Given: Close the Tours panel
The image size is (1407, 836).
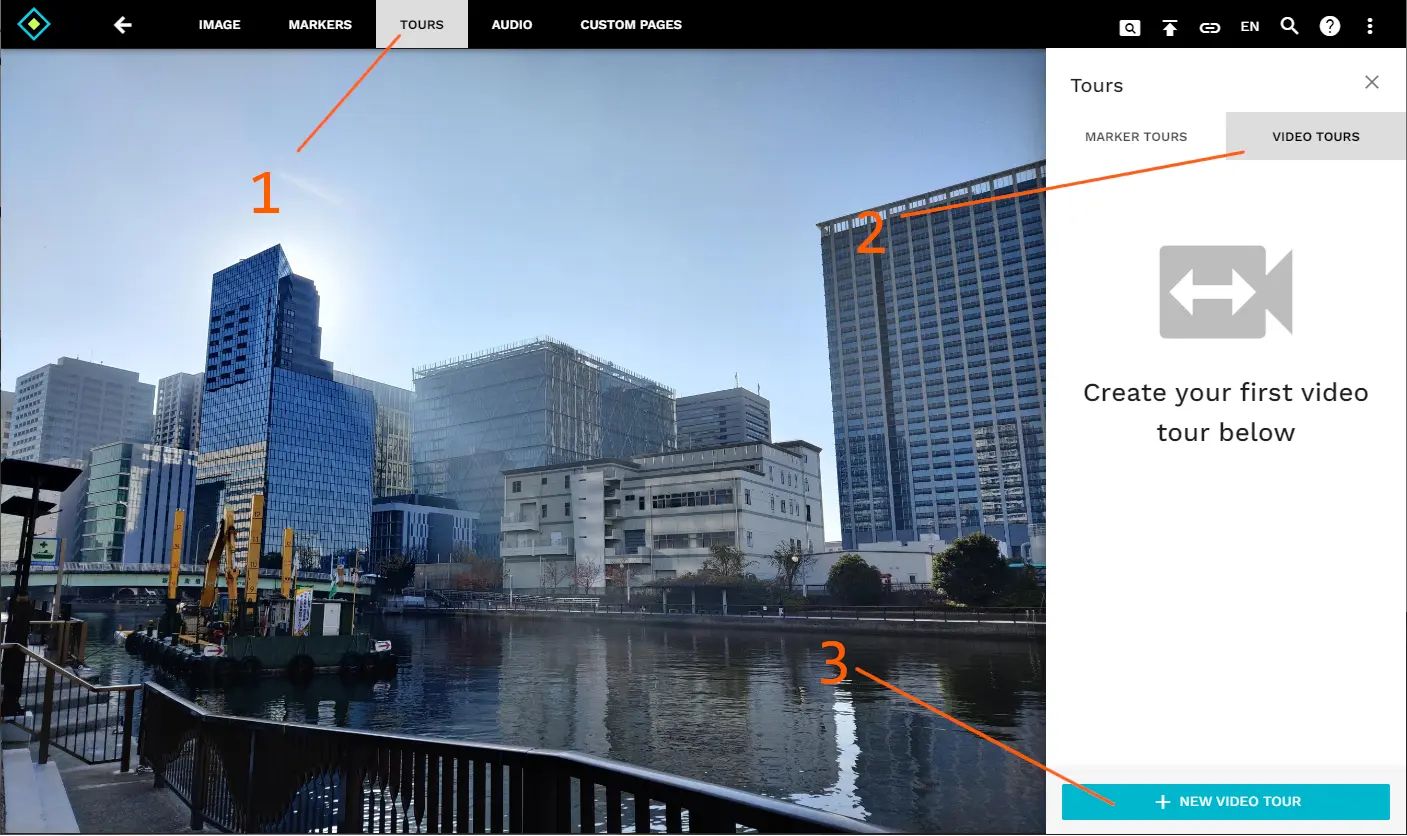Looking at the screenshot, I should 1371,82.
